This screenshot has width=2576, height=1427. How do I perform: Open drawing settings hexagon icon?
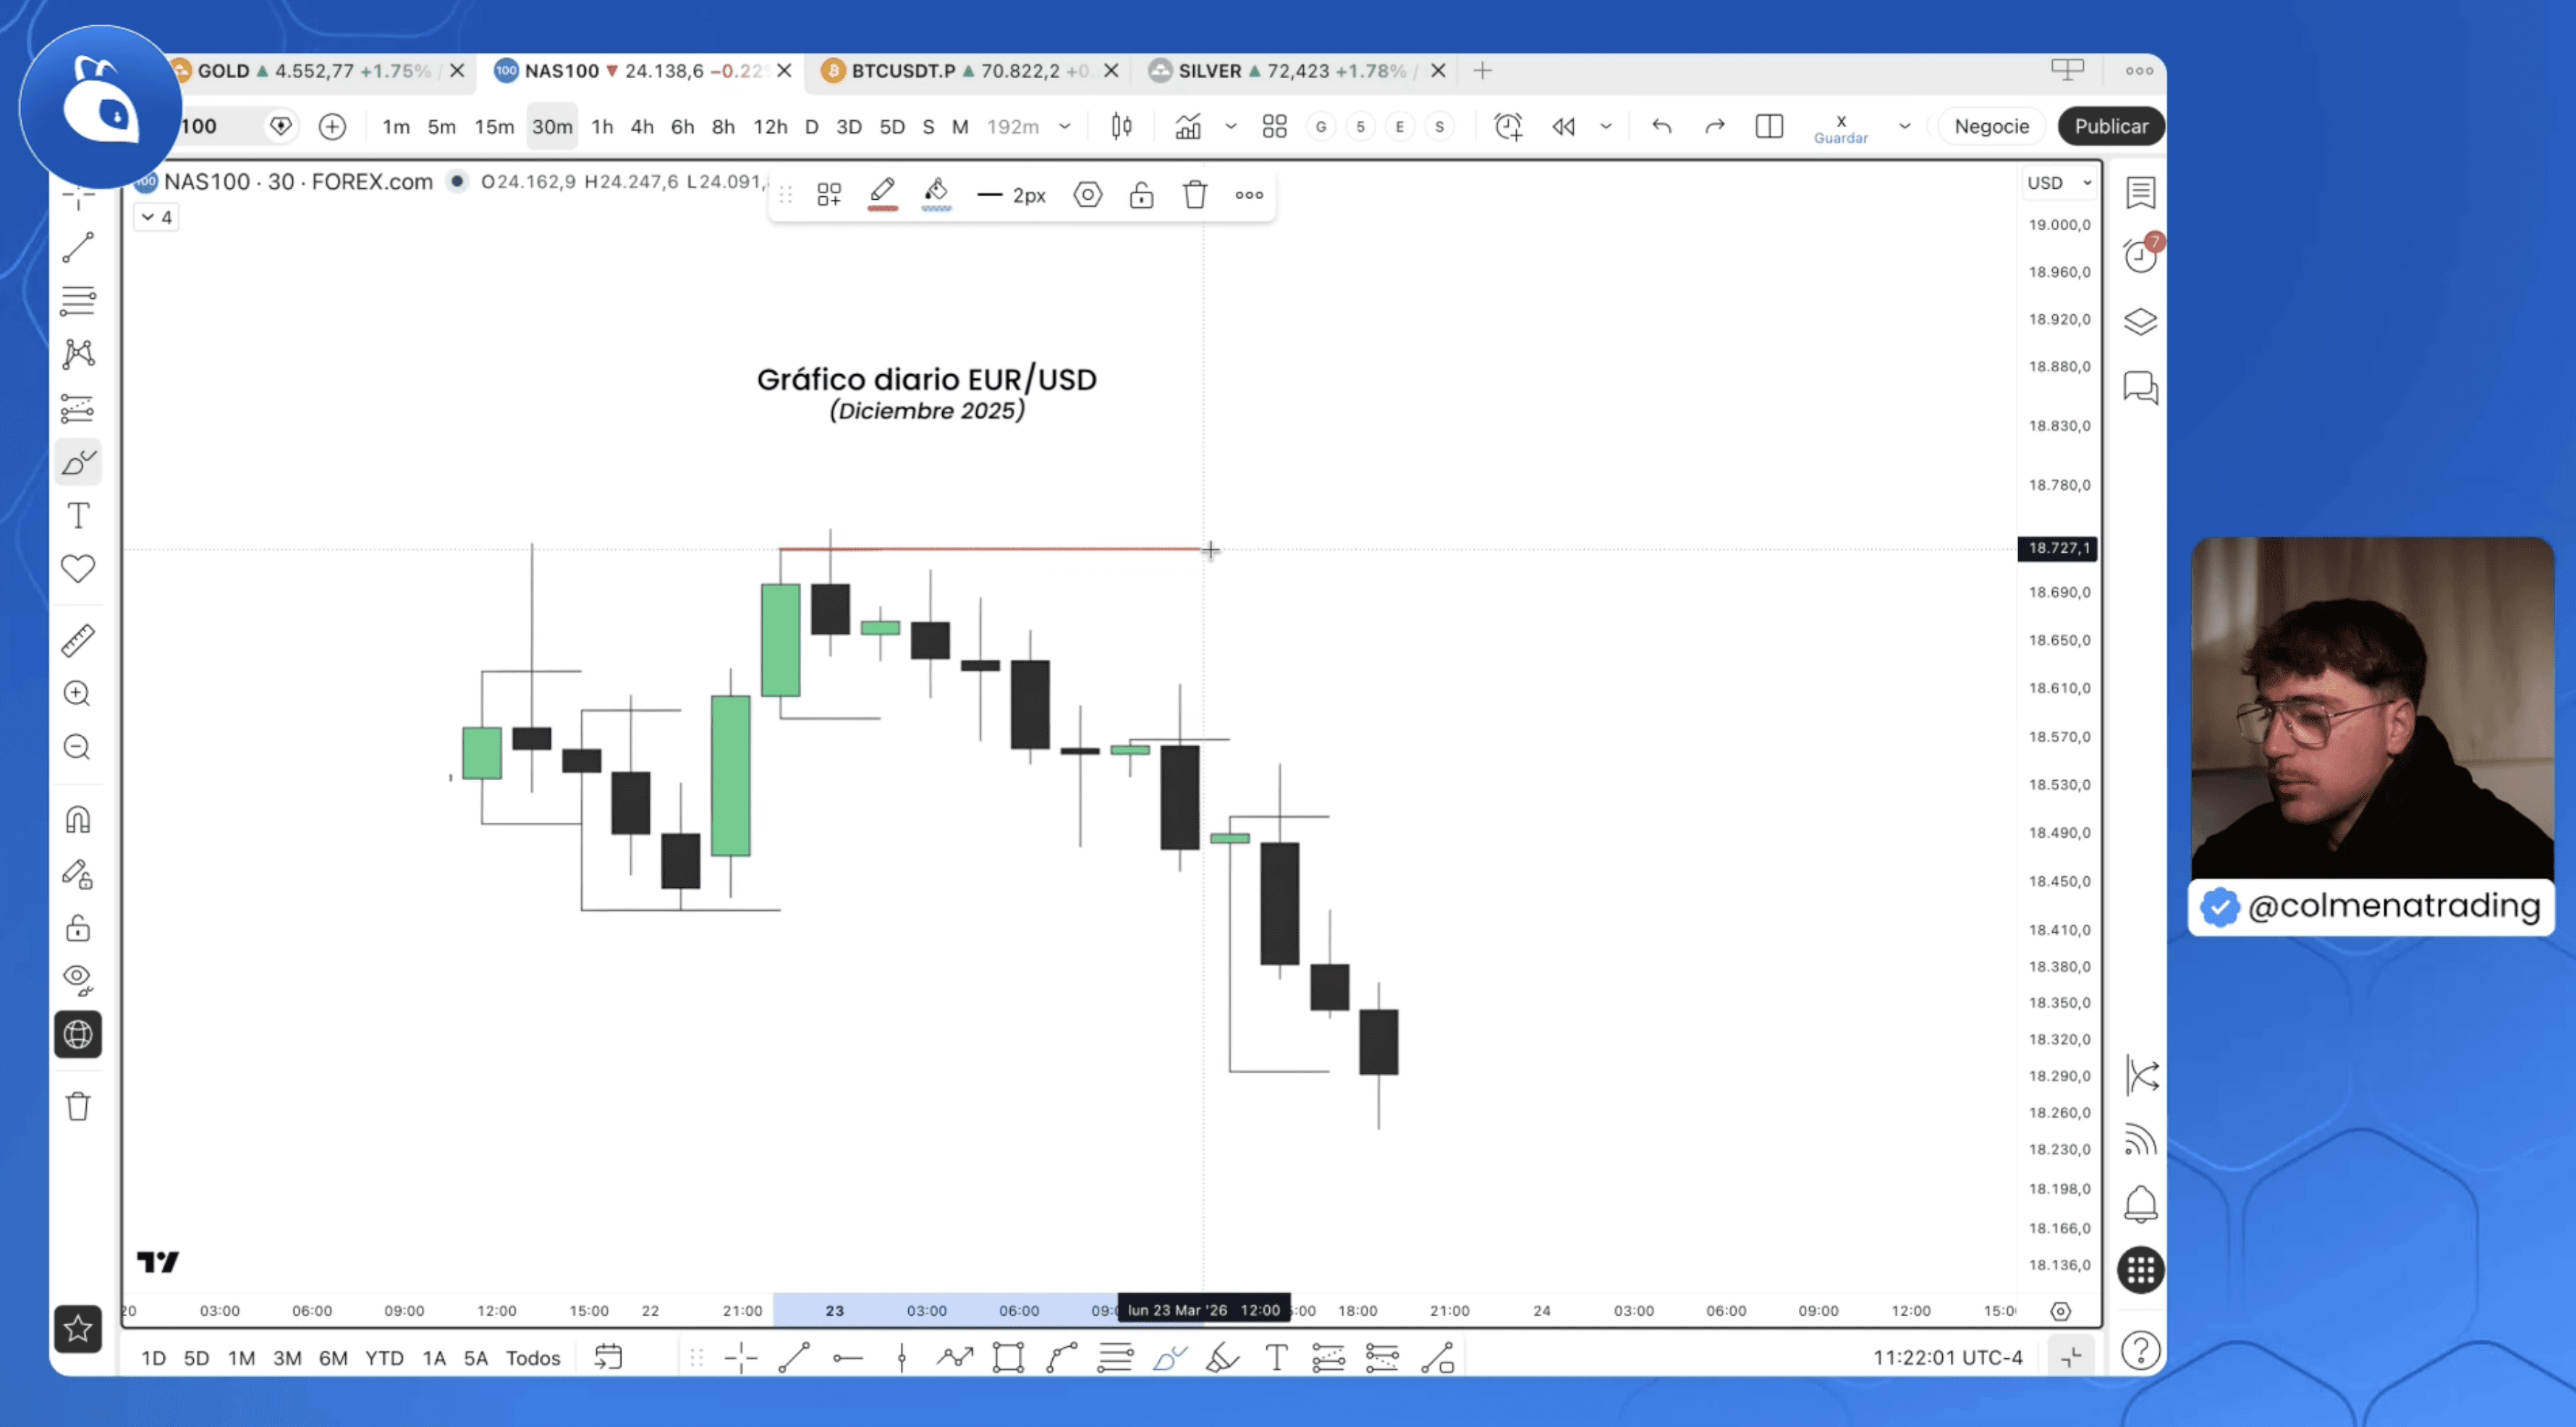pos(1088,195)
